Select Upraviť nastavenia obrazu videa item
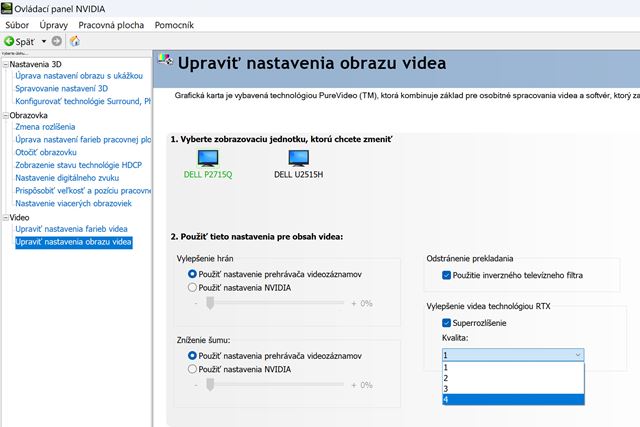Image resolution: width=640 pixels, height=427 pixels. (x=73, y=242)
